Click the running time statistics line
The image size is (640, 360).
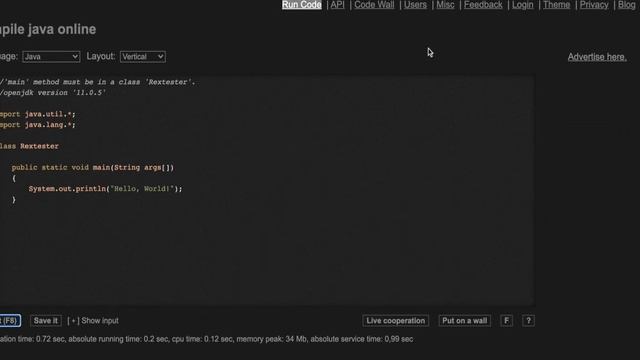(206, 339)
